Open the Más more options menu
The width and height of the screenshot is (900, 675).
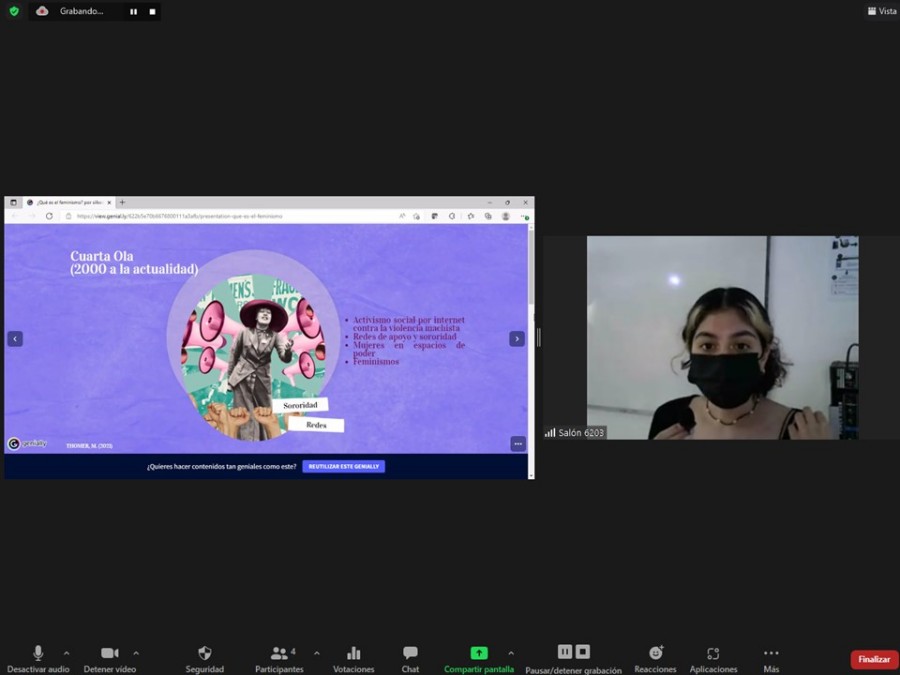click(x=771, y=659)
